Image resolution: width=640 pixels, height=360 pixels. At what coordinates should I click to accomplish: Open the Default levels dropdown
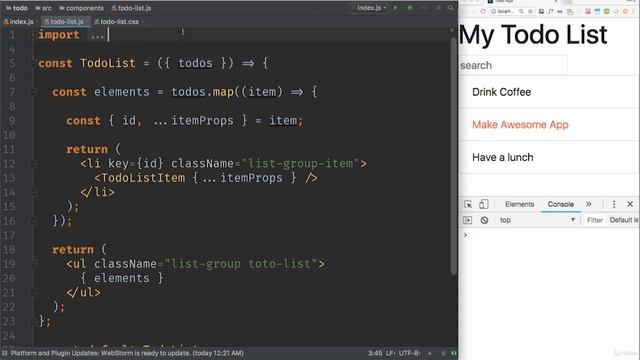[624, 220]
